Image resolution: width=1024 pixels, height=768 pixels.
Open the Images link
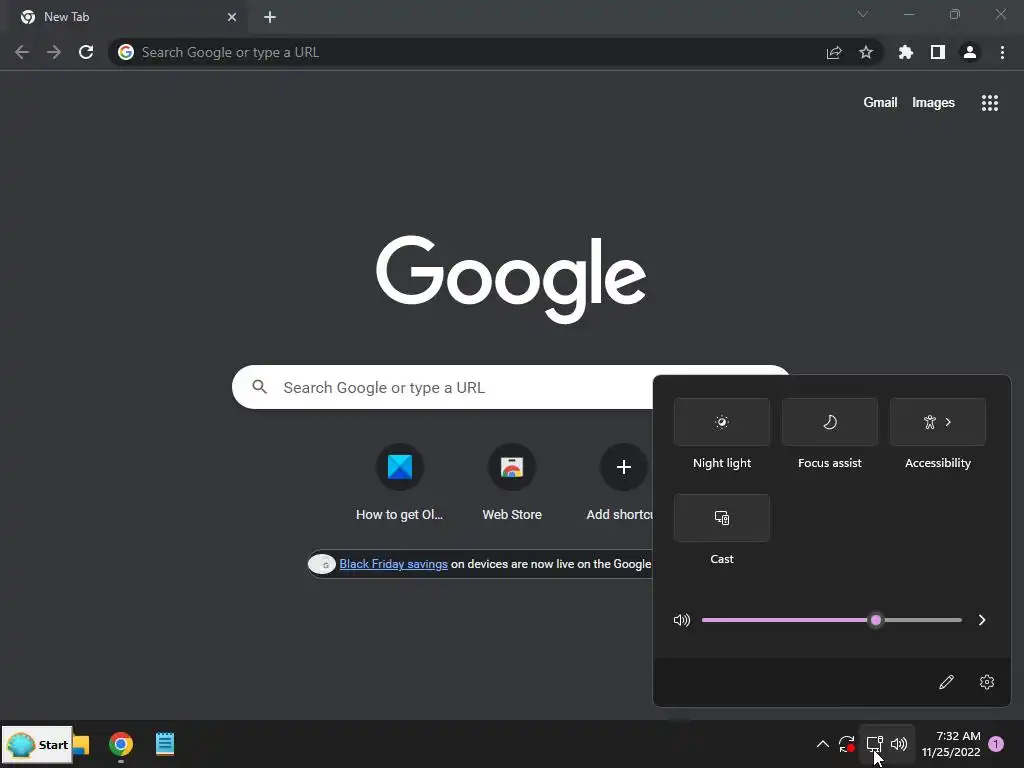coord(933,103)
